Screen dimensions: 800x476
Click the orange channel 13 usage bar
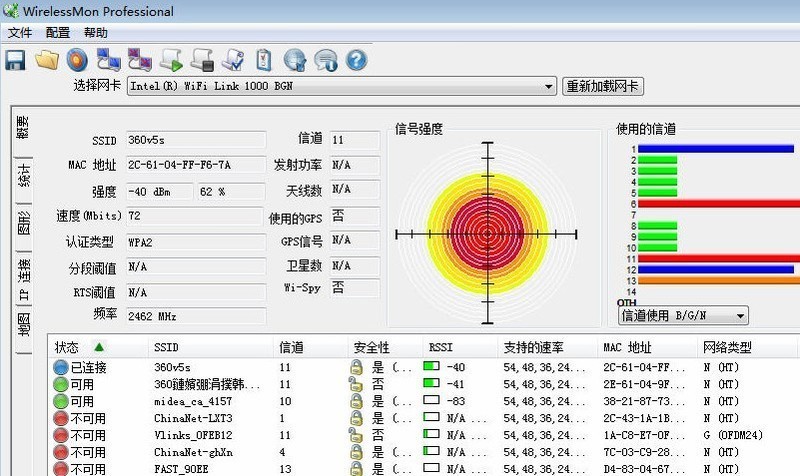pos(719,280)
